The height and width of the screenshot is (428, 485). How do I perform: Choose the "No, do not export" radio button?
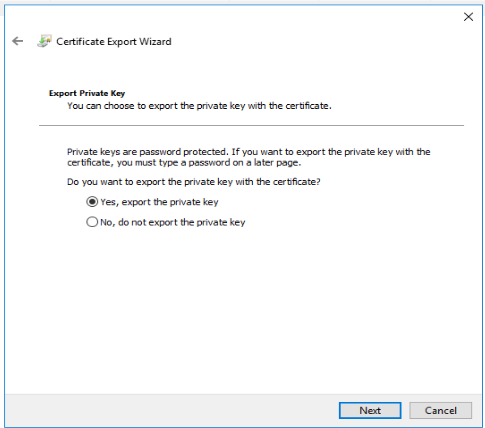[92, 222]
